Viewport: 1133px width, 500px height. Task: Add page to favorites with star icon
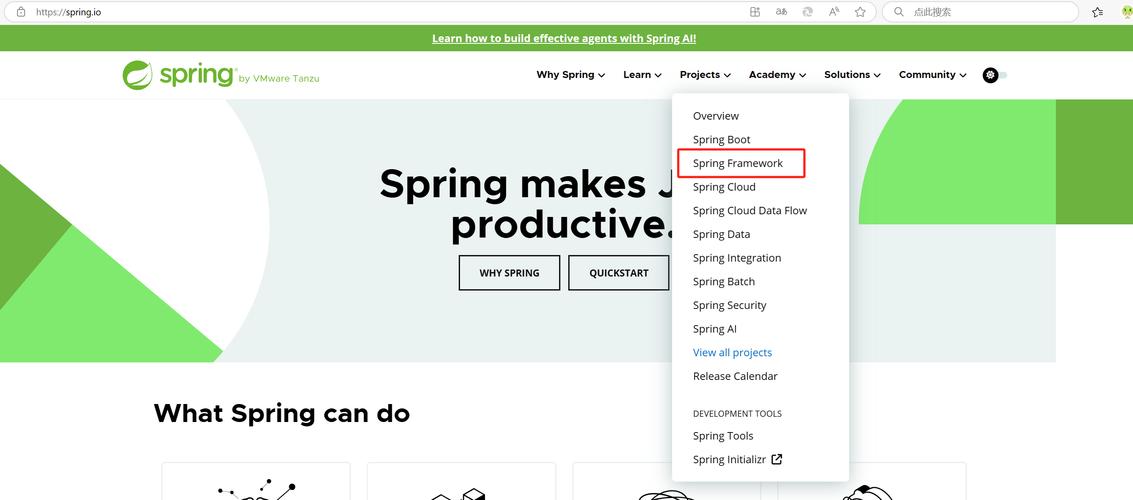pos(860,12)
